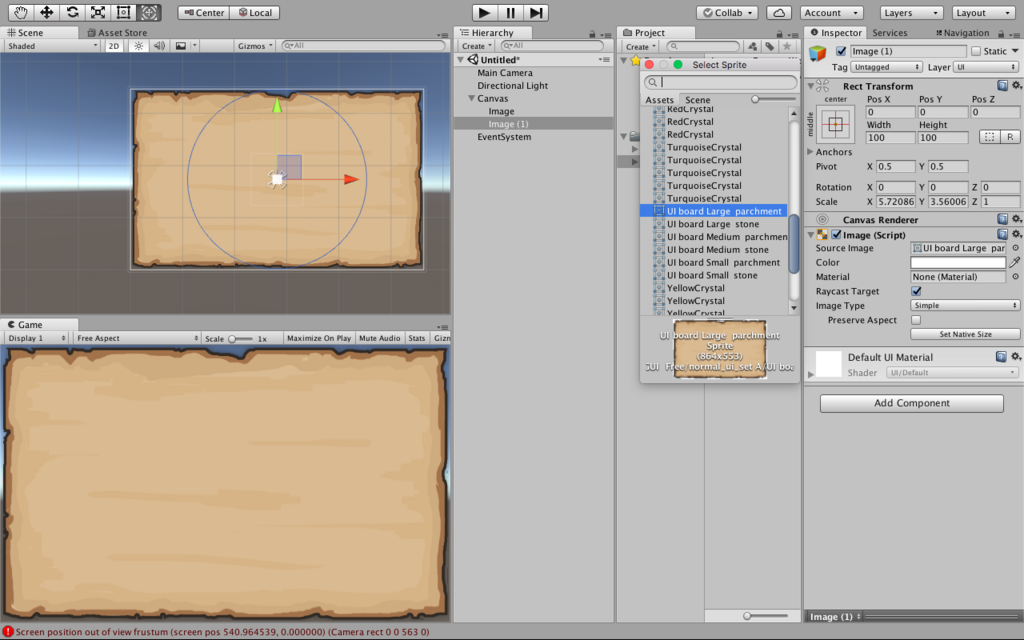1024x640 pixels.
Task: Toggle Mute Audio in Game view
Action: tap(379, 338)
